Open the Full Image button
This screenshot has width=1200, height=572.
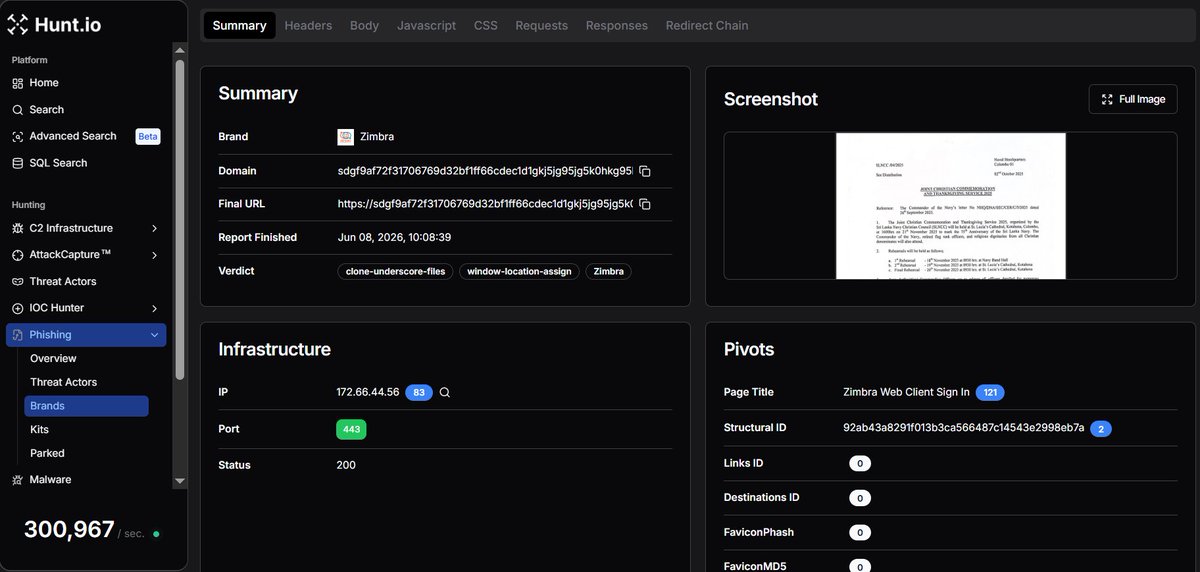[1133, 99]
